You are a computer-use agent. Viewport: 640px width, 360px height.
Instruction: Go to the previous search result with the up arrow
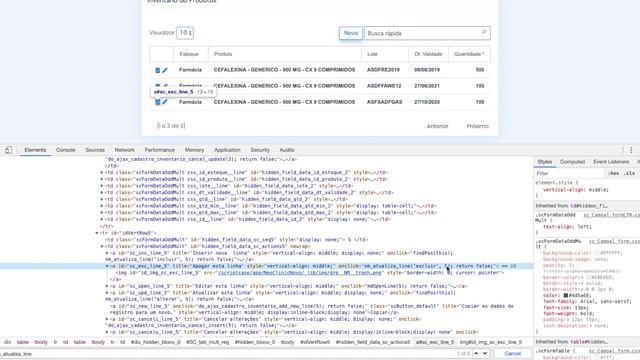click(x=476, y=353)
